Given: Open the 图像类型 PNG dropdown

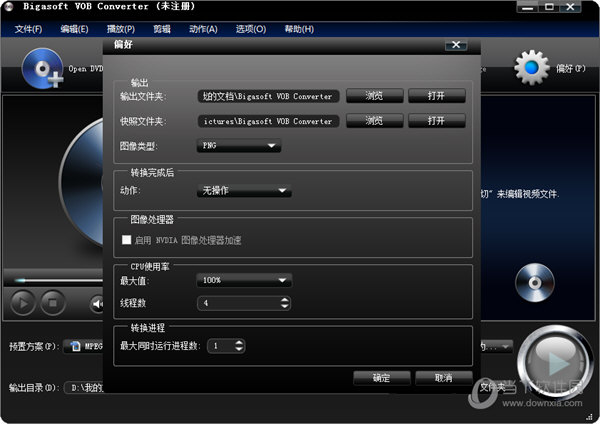Looking at the screenshot, I should click(x=239, y=146).
